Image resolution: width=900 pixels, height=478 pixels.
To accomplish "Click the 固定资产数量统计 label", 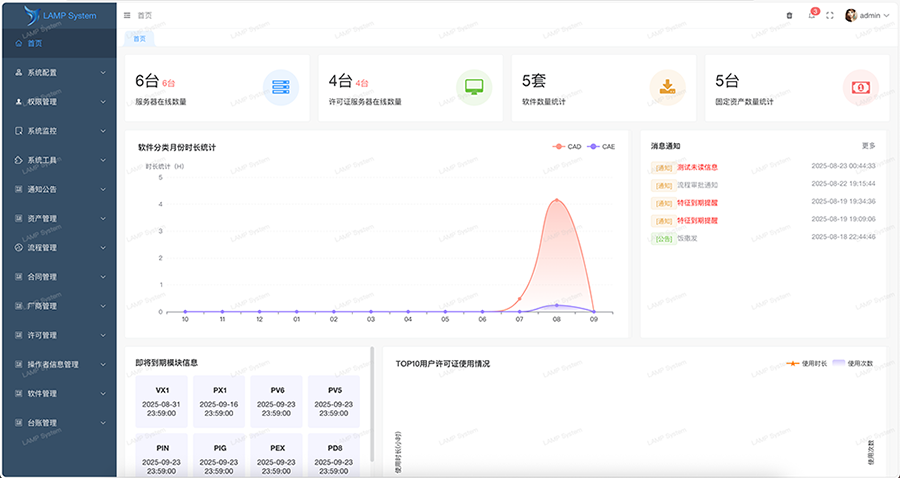I will point(744,102).
